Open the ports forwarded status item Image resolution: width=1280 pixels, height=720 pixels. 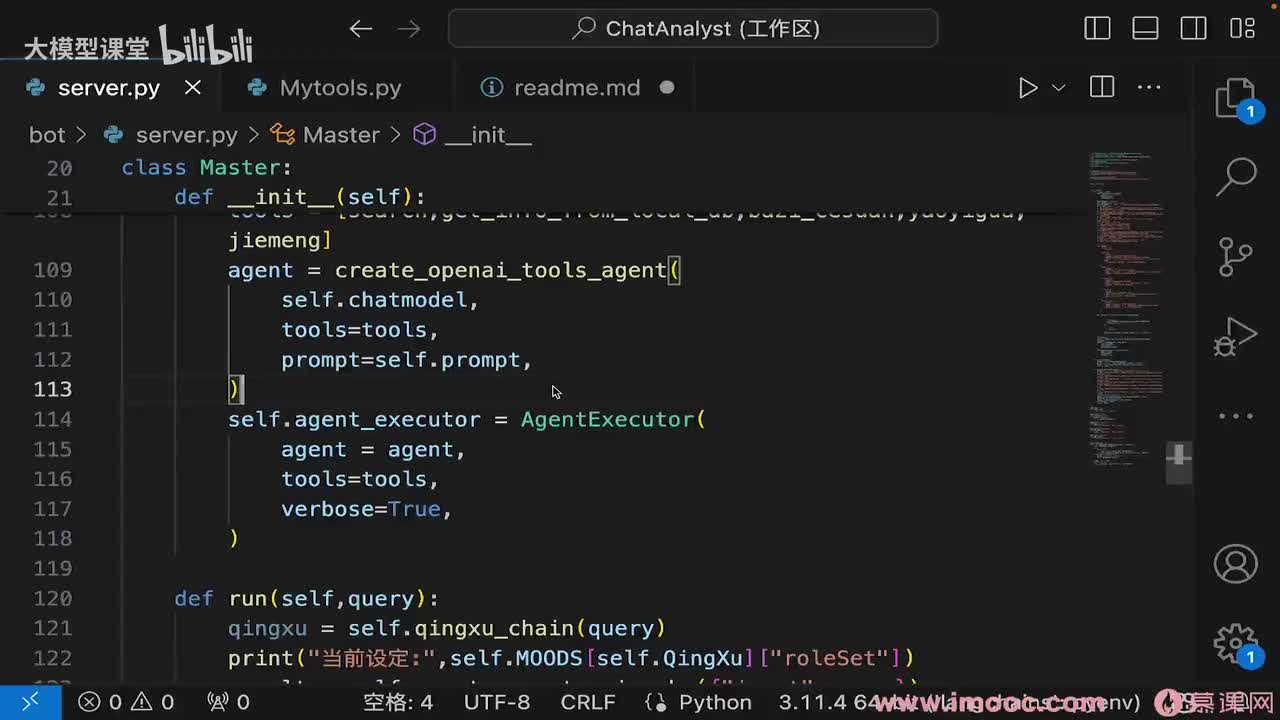coord(228,702)
